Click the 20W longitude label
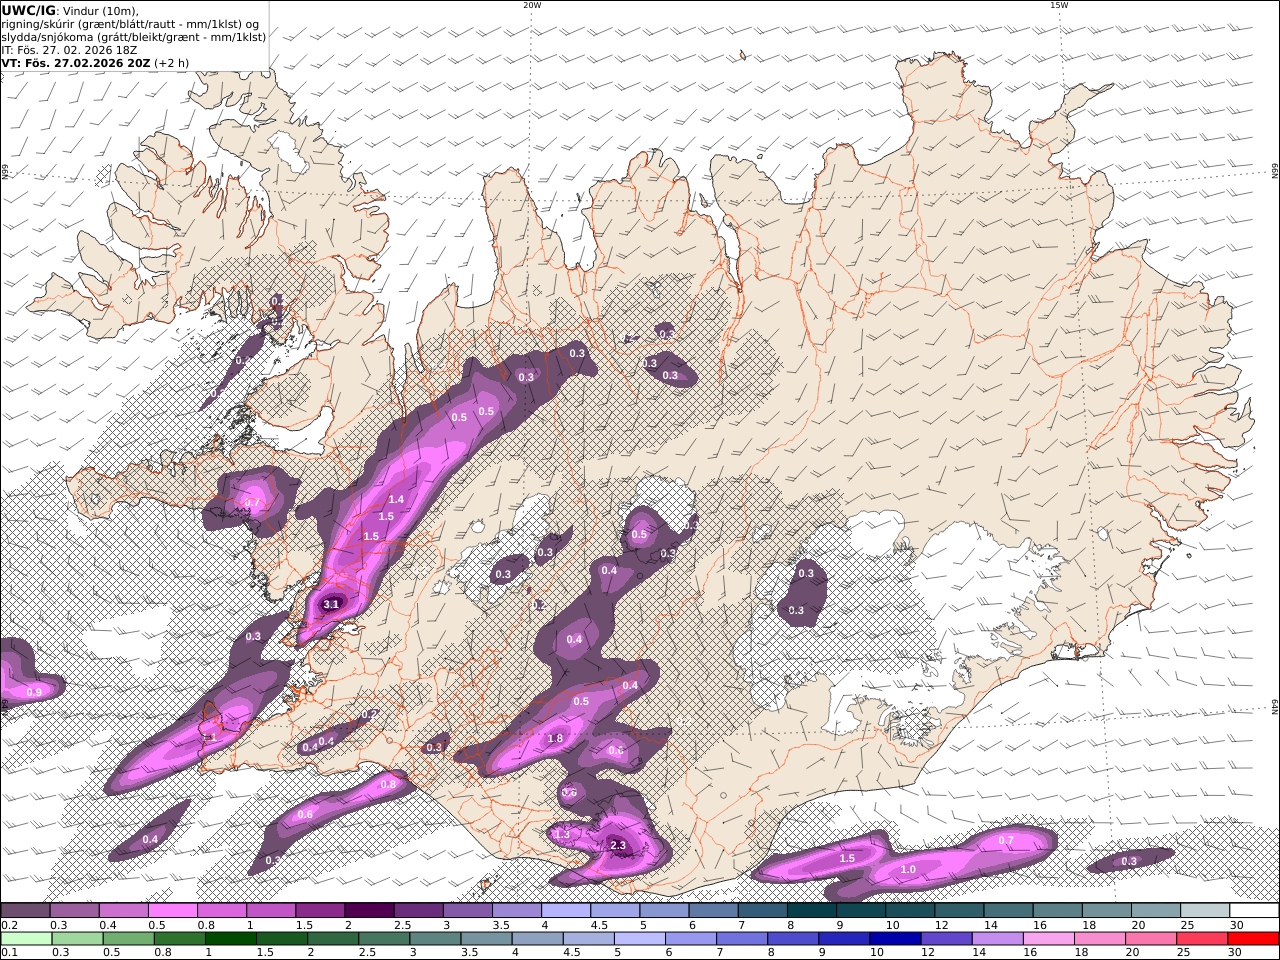 532,5
